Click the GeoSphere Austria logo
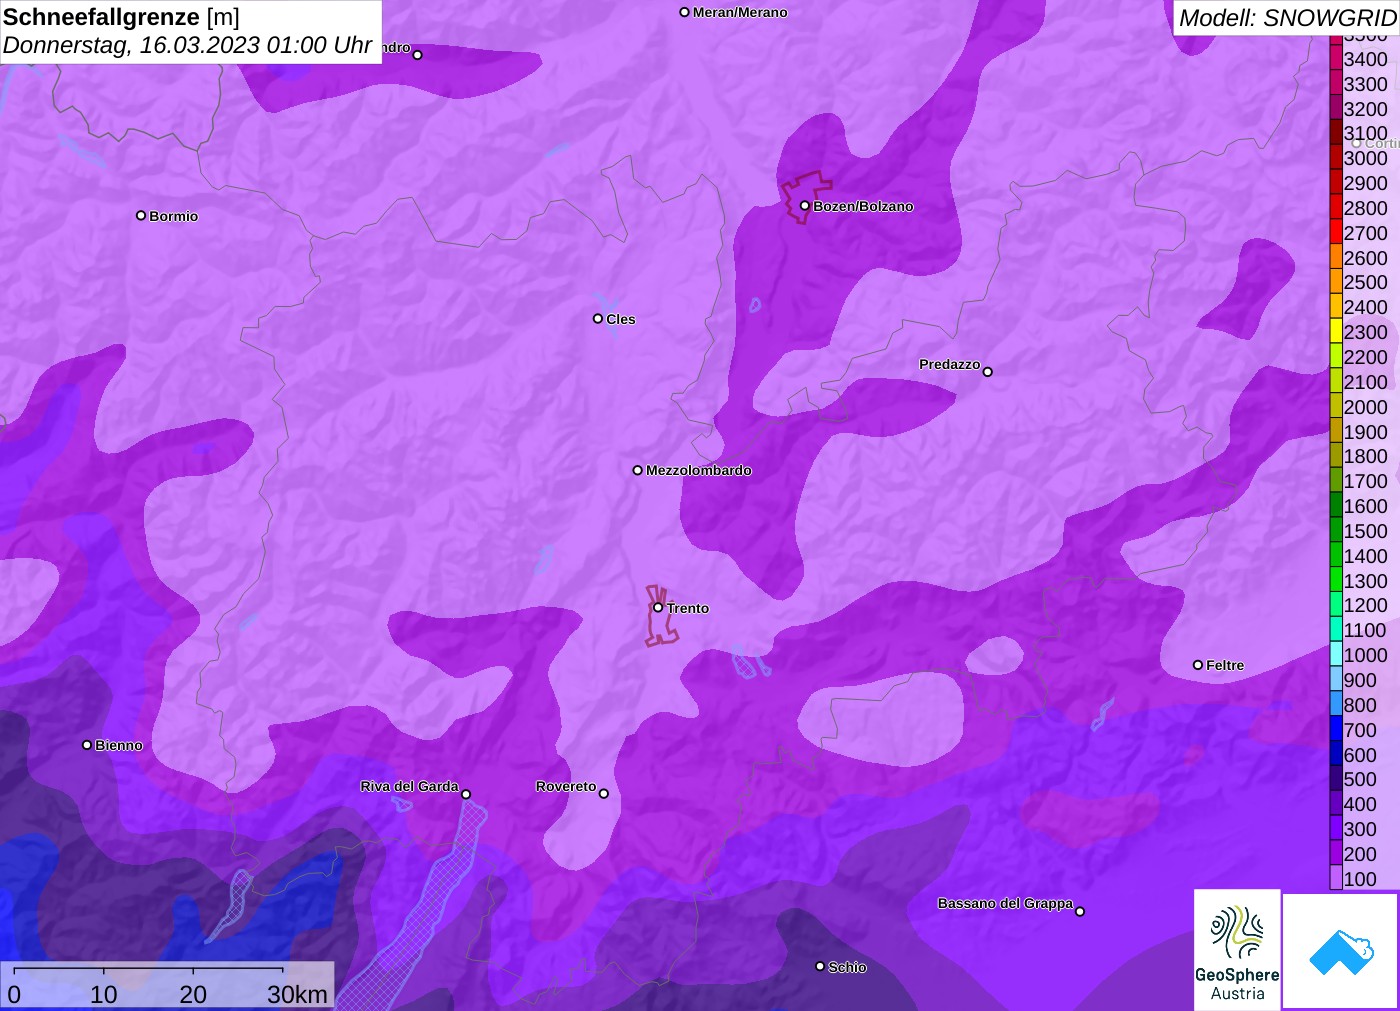This screenshot has width=1400, height=1011. pyautogui.click(x=1237, y=949)
